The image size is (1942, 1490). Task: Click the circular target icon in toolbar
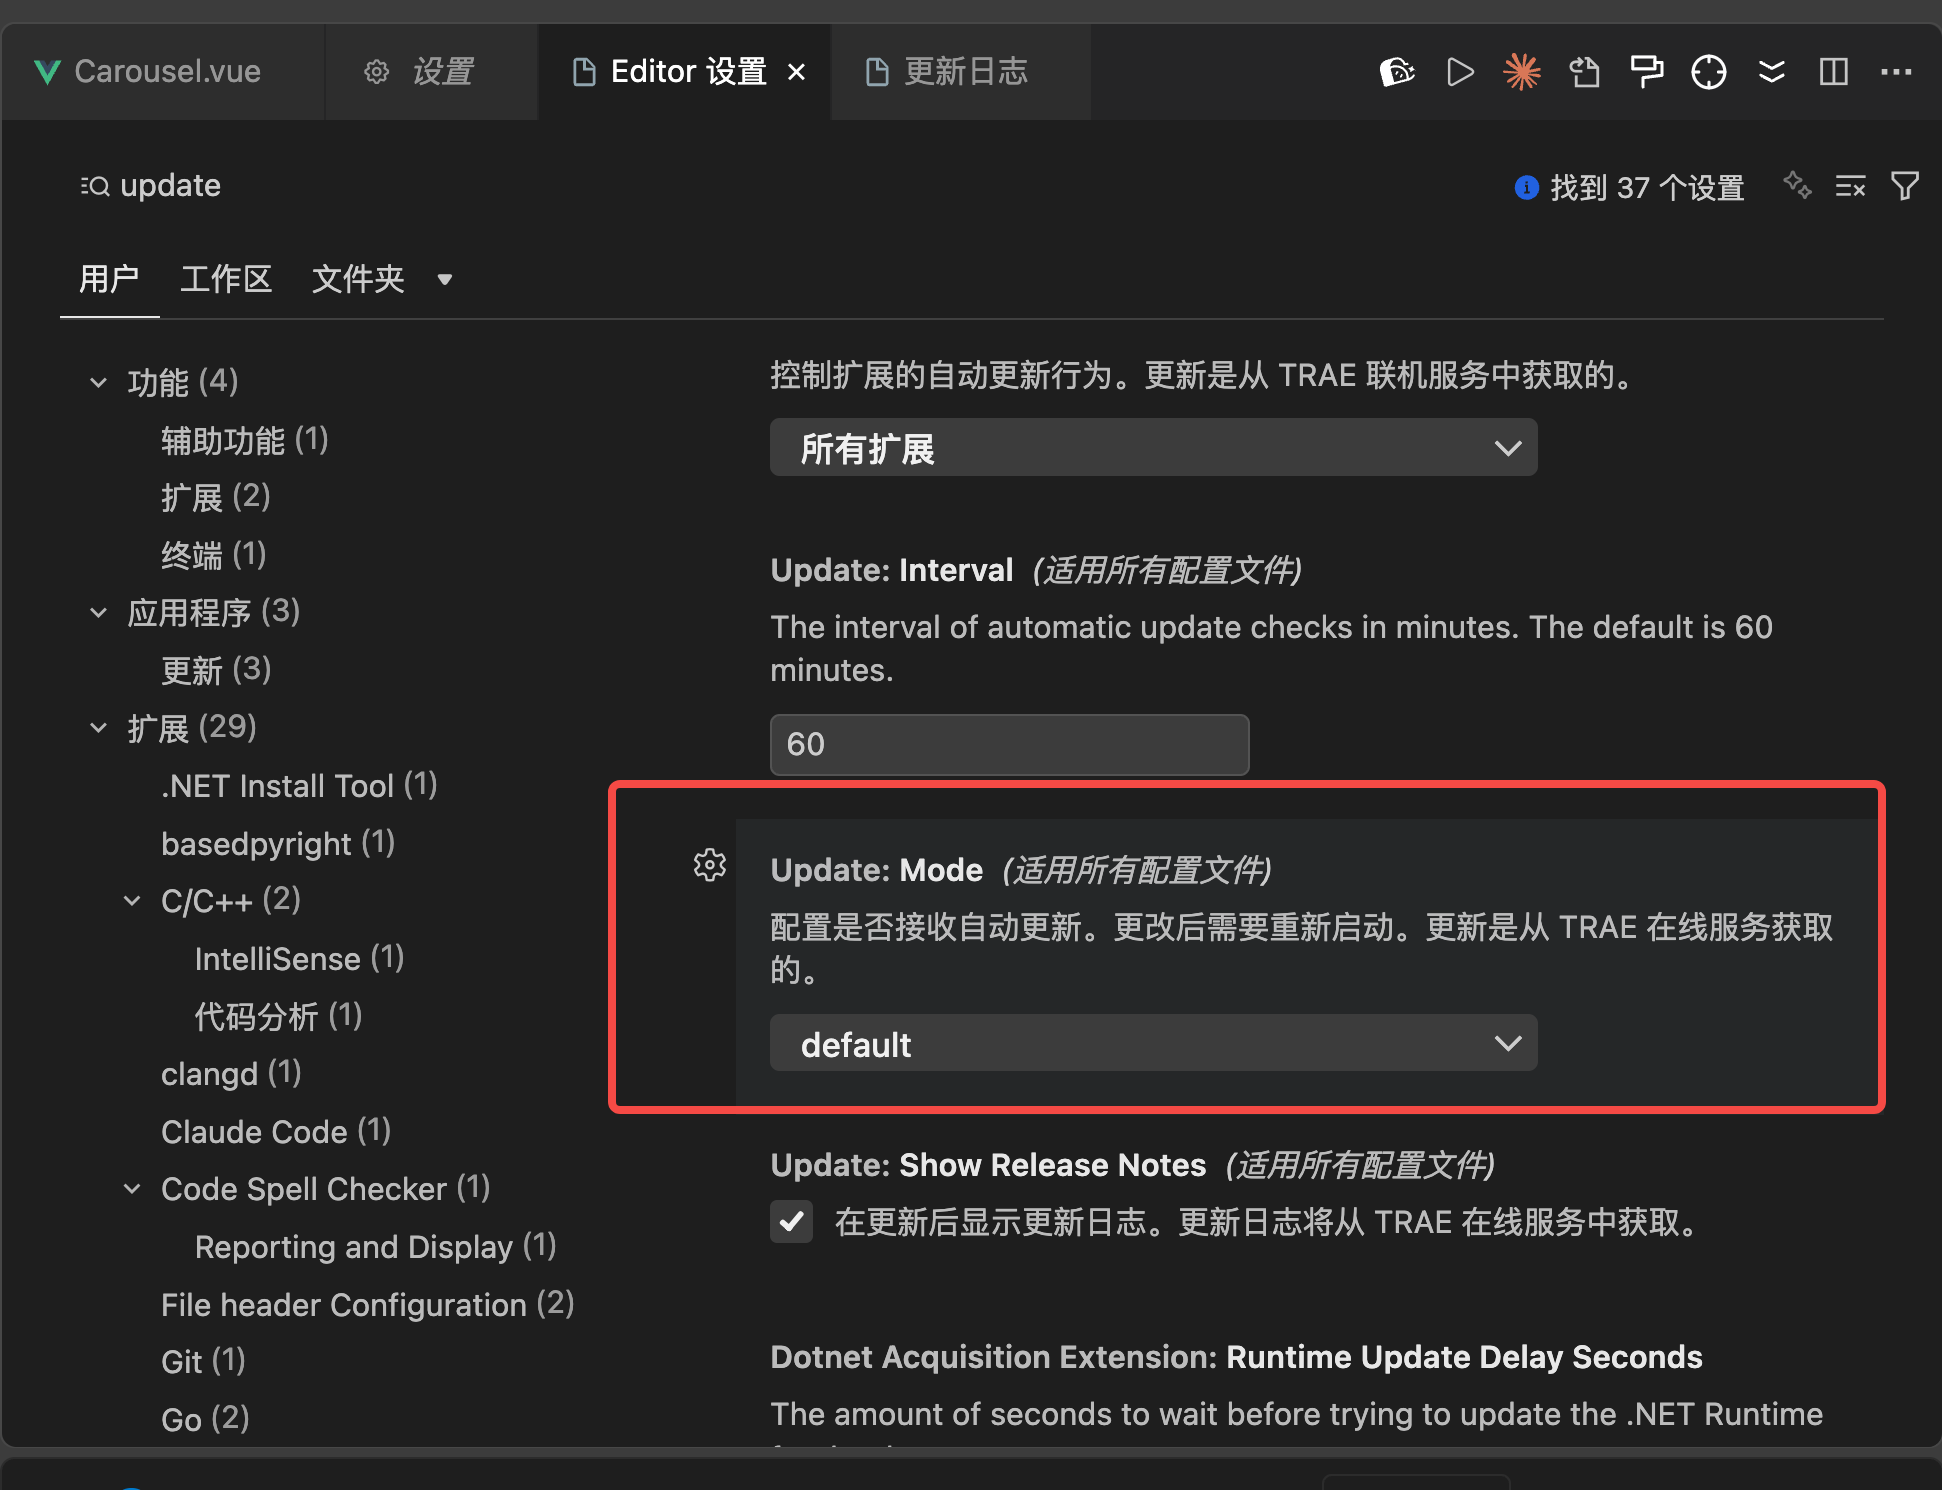(1709, 72)
